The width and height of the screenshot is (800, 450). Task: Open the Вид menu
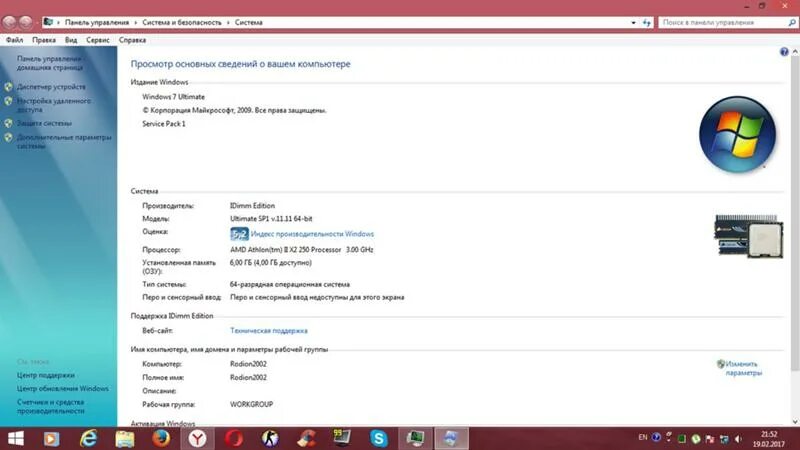71,40
